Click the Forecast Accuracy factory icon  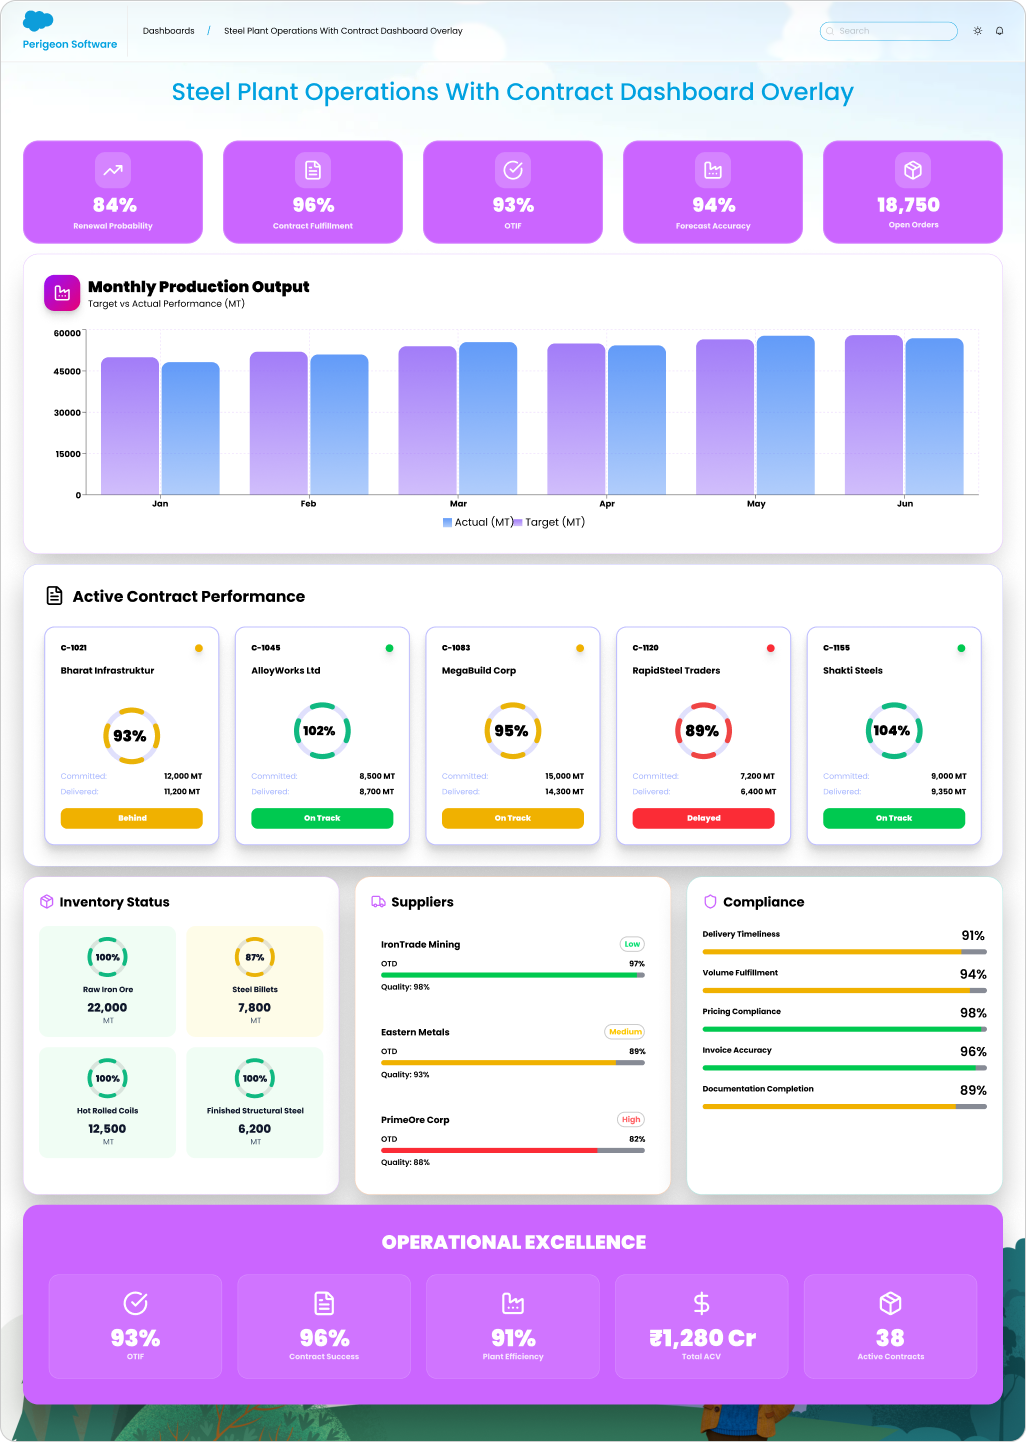[713, 170]
